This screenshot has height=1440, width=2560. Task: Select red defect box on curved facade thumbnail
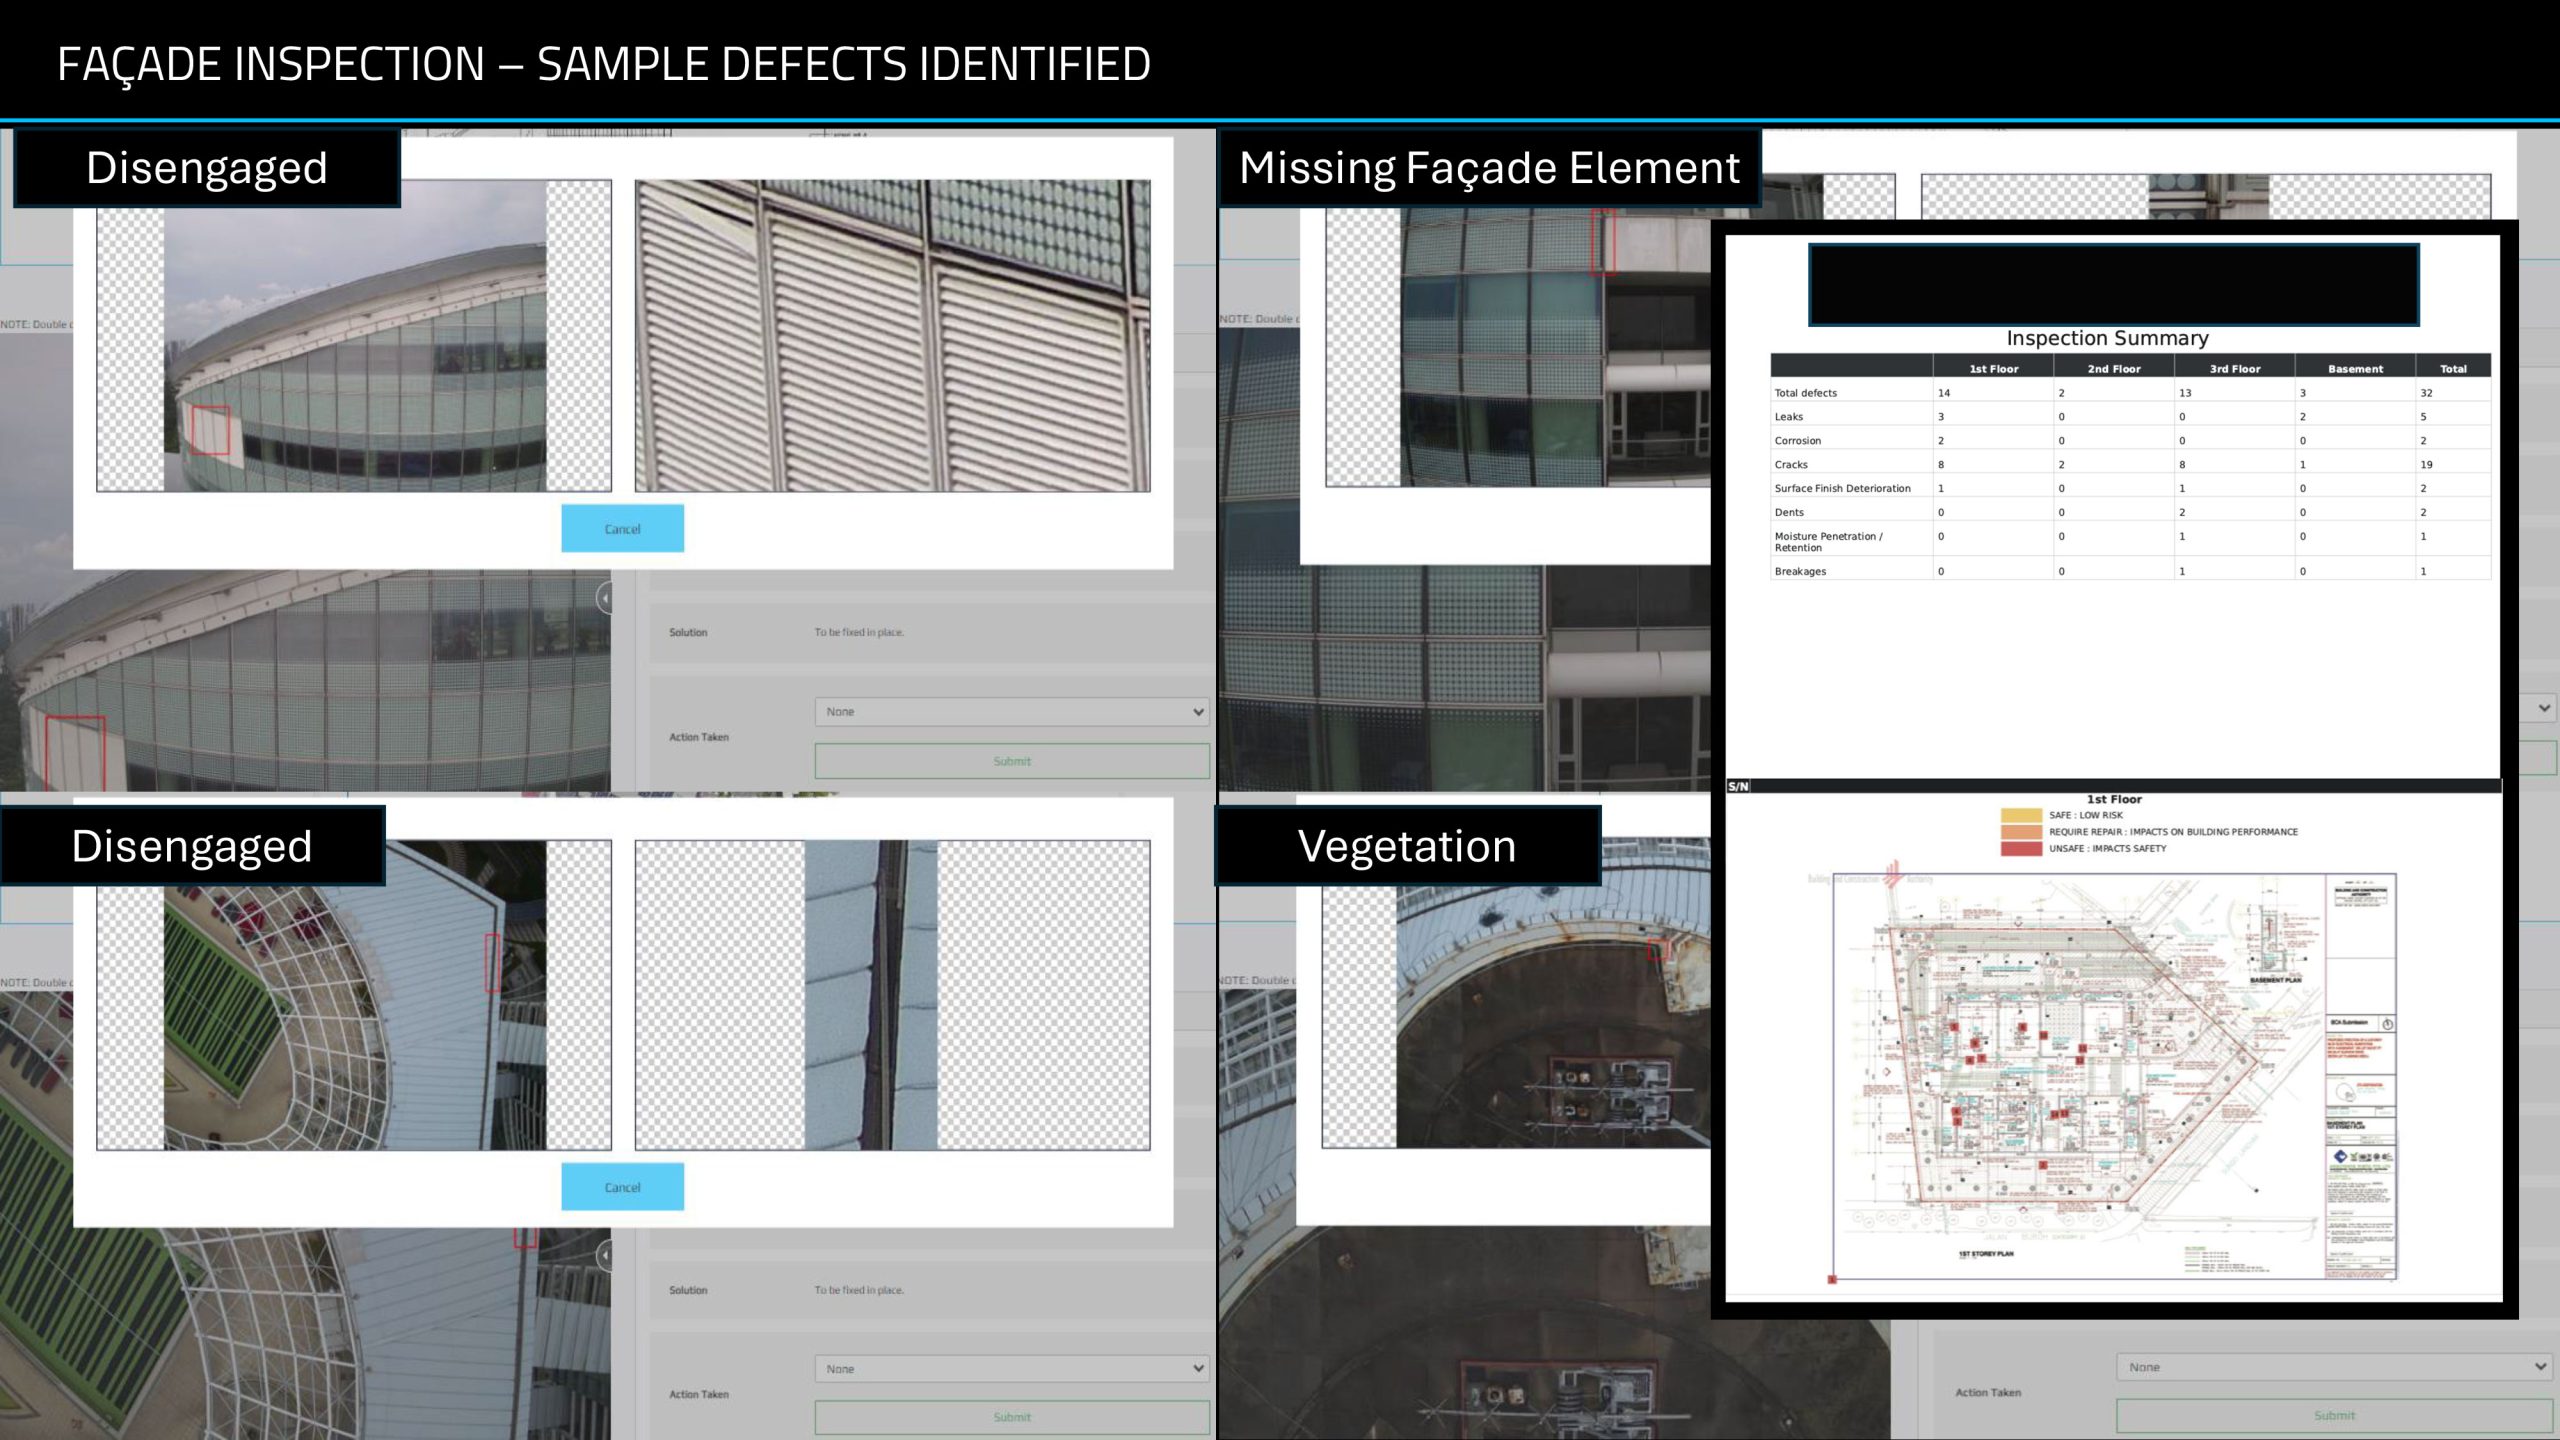[x=210, y=430]
